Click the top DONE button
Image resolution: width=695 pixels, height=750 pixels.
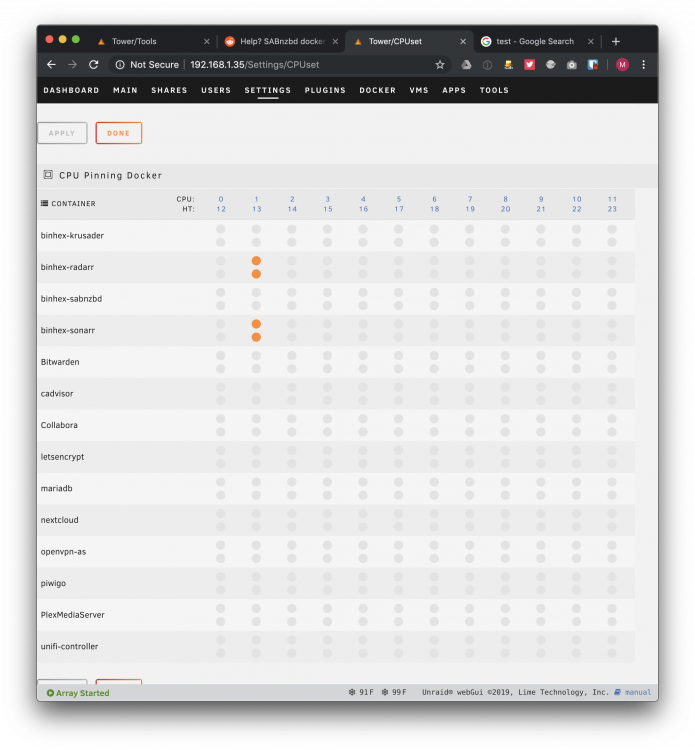pyautogui.click(x=119, y=133)
